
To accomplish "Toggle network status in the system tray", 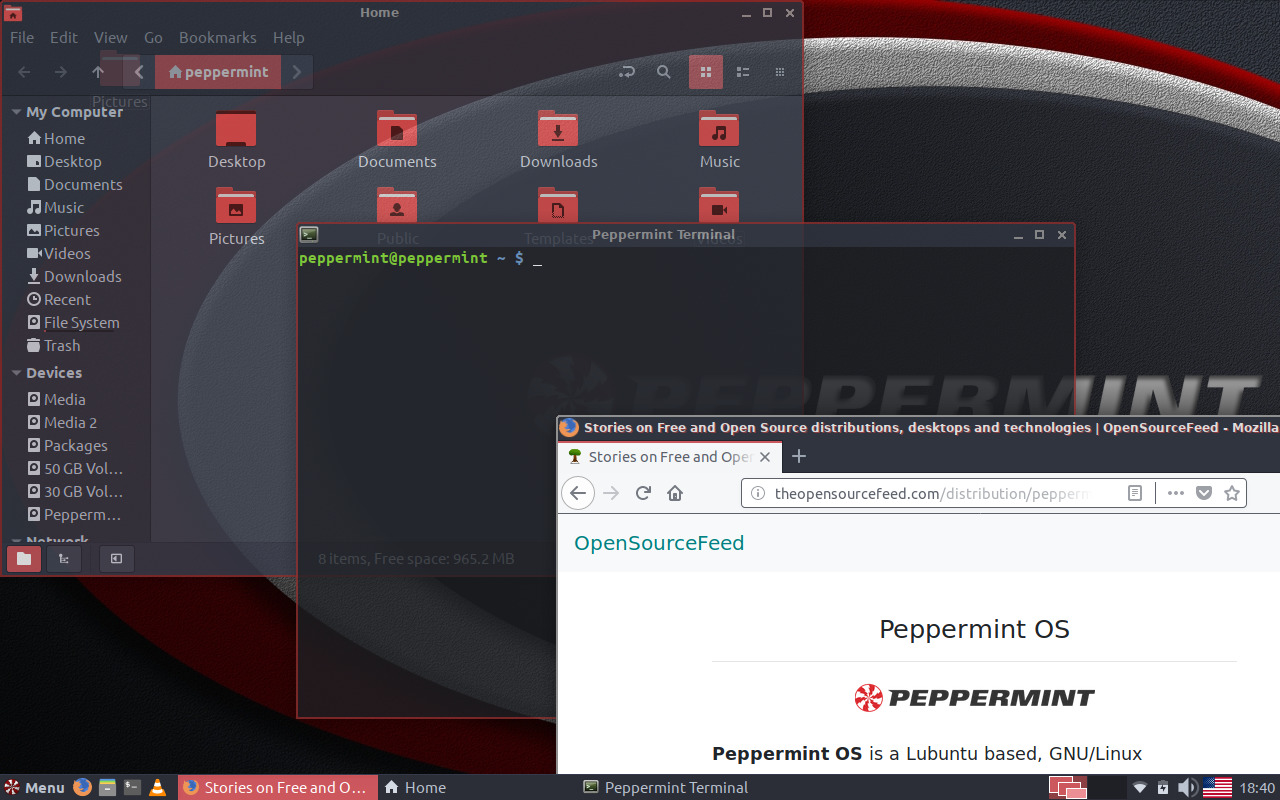I will pyautogui.click(x=1140, y=787).
